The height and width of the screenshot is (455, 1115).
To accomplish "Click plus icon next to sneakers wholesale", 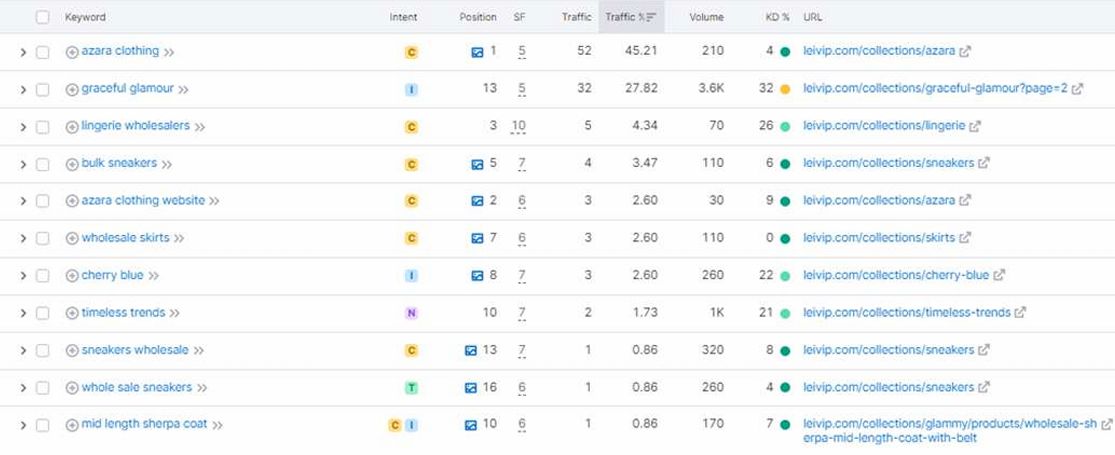I will pos(72,350).
